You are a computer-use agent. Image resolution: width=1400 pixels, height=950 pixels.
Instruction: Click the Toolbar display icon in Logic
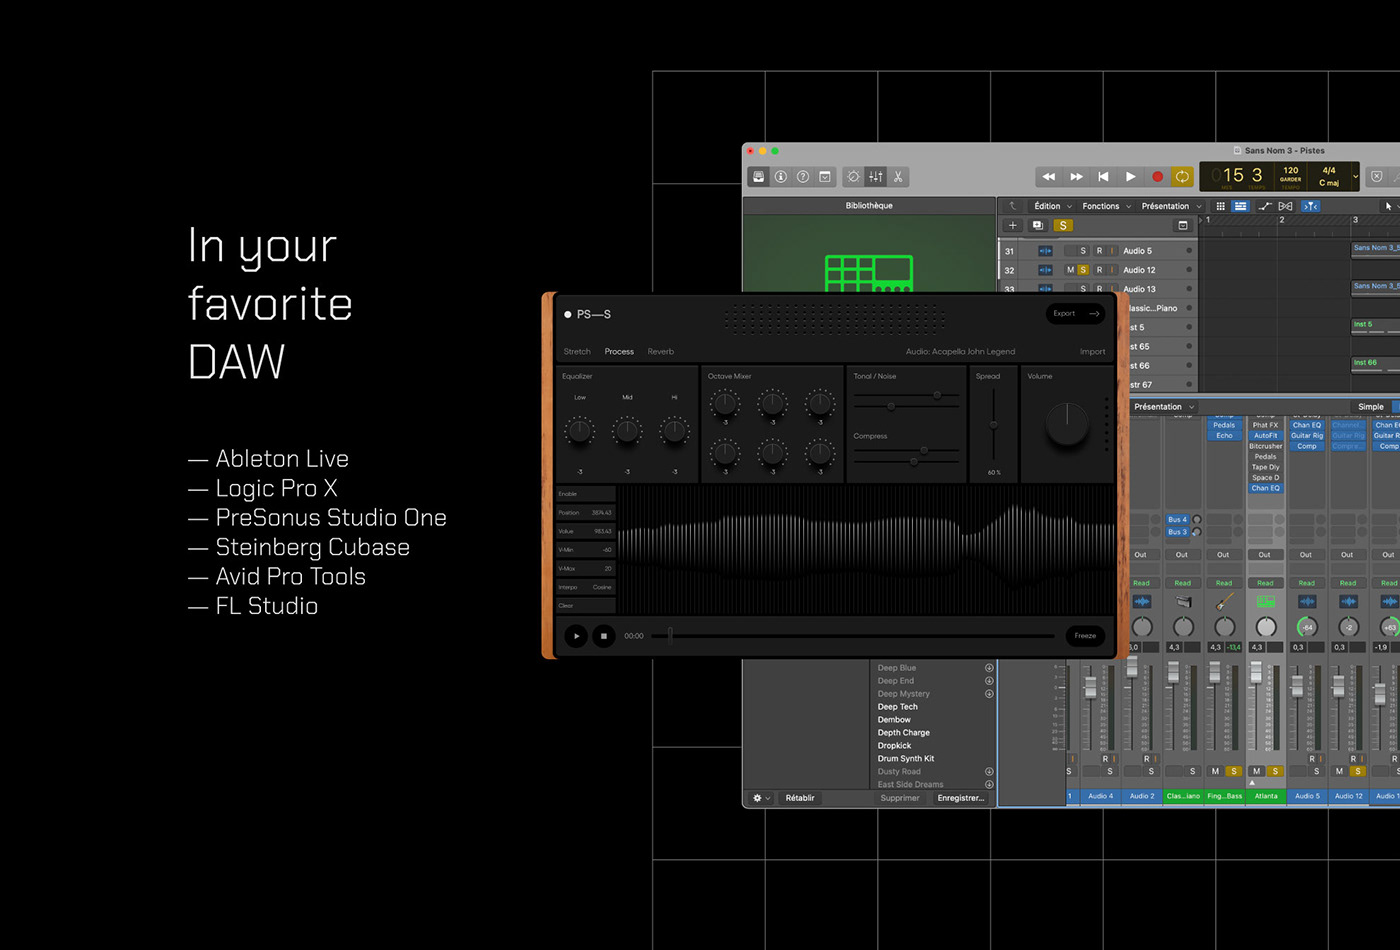tap(825, 176)
